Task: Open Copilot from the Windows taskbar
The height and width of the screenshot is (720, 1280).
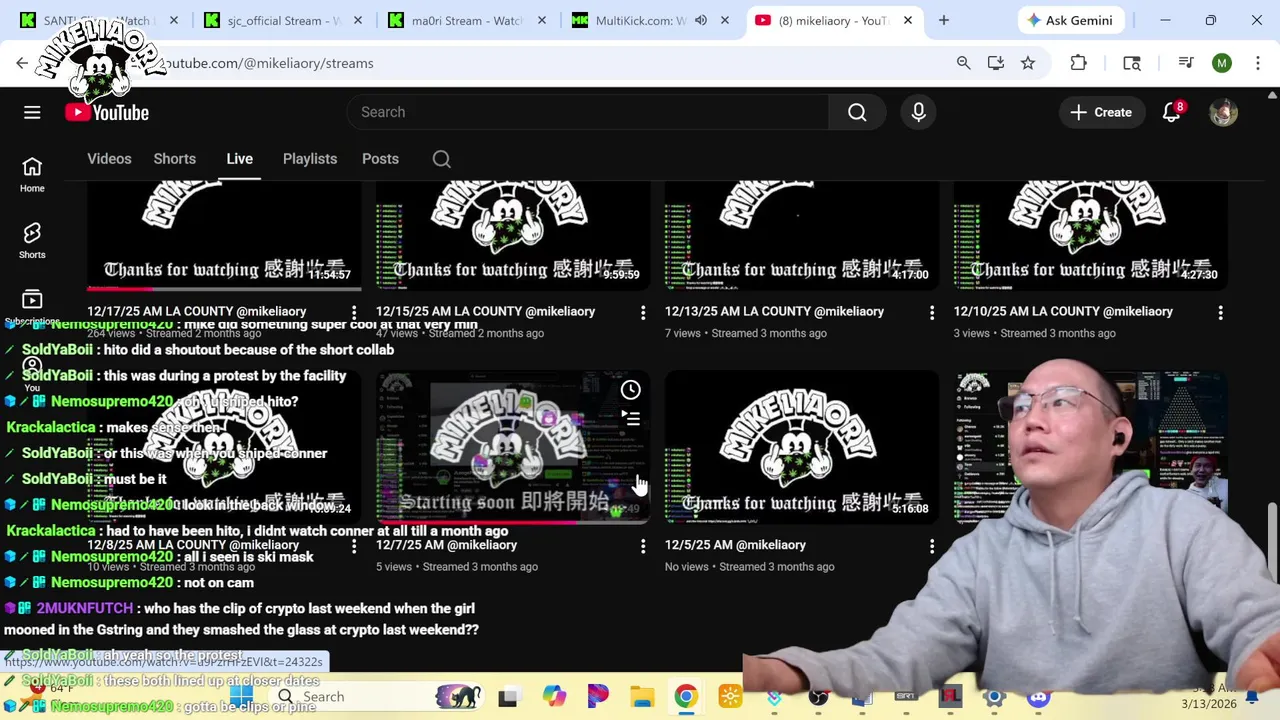Action: point(553,697)
